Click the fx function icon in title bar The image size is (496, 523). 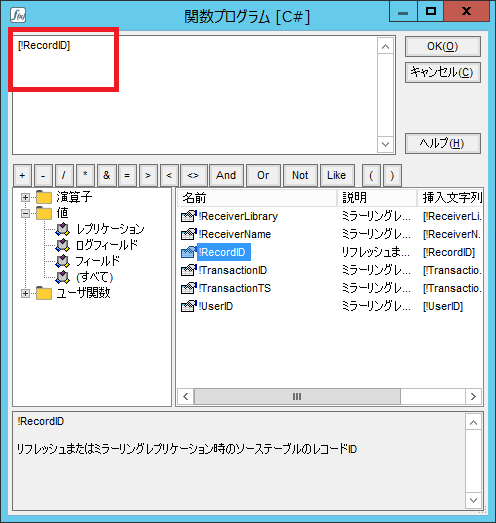pyautogui.click(x=18, y=15)
